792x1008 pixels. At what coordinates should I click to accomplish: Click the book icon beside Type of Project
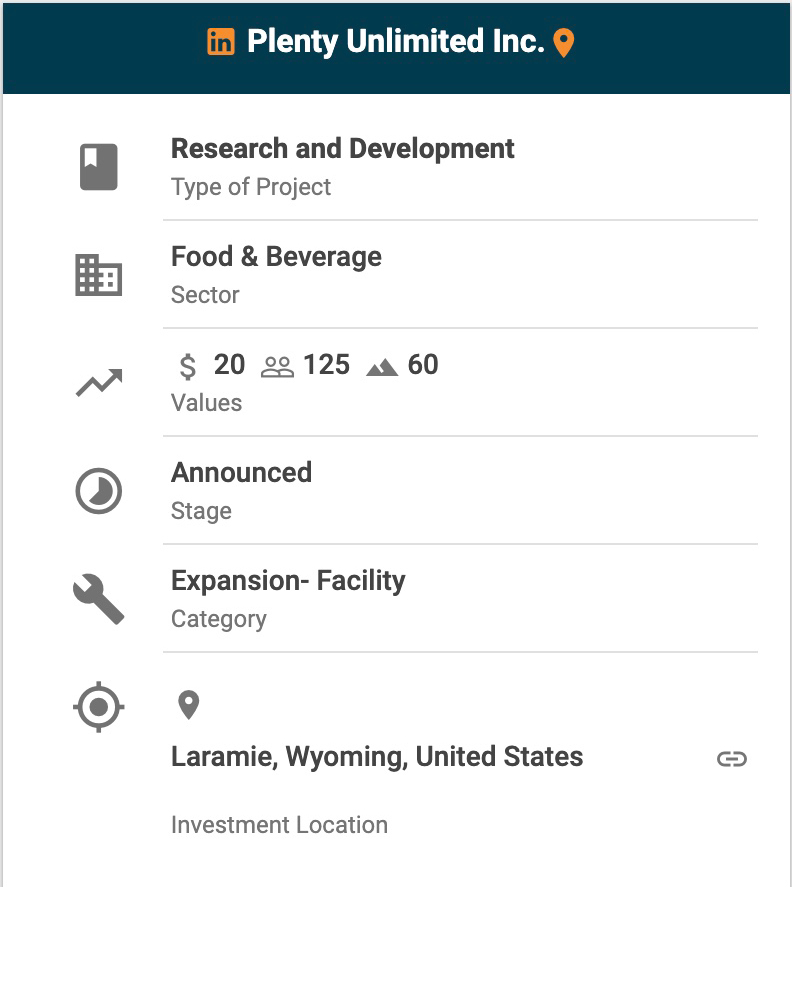tap(99, 167)
